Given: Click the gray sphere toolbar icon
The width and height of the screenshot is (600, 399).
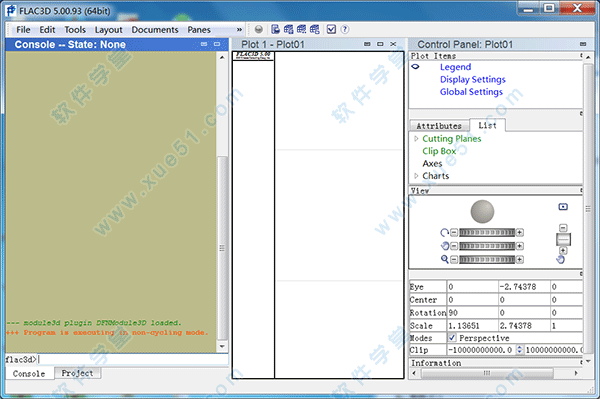Looking at the screenshot, I should click(259, 29).
